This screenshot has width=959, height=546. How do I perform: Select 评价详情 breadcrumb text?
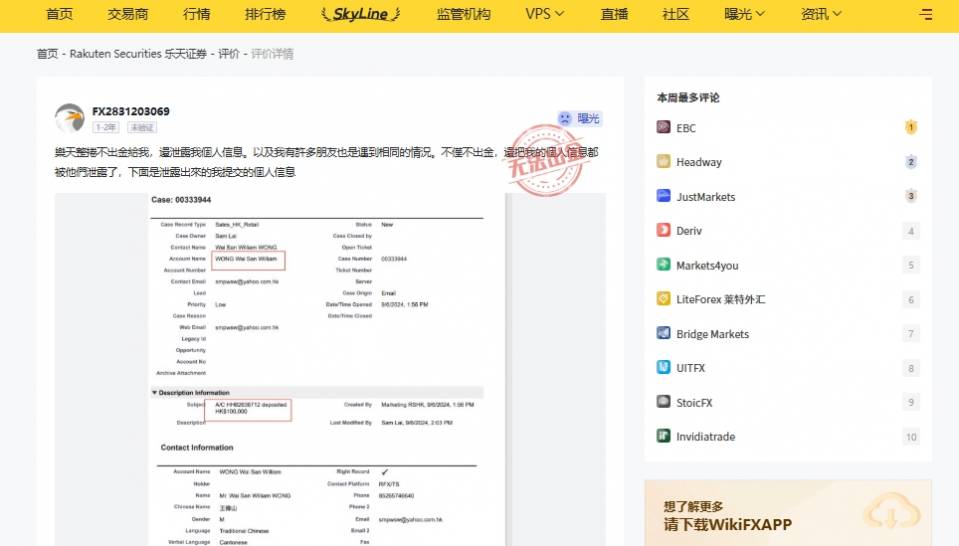click(x=272, y=54)
